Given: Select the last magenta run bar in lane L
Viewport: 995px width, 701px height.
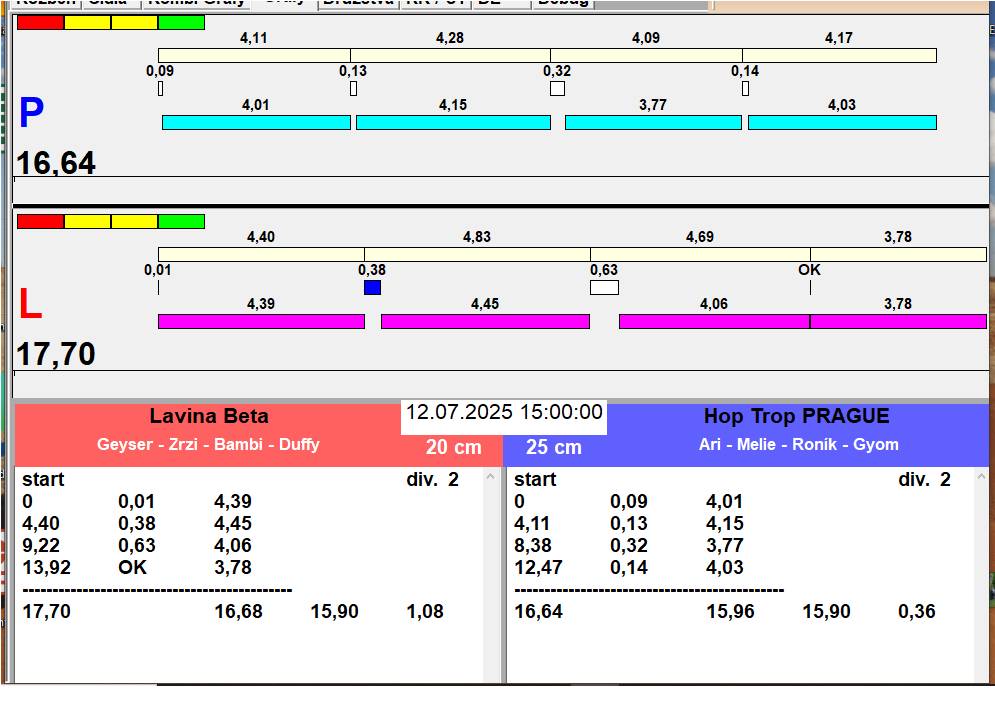Looking at the screenshot, I should 898,322.
